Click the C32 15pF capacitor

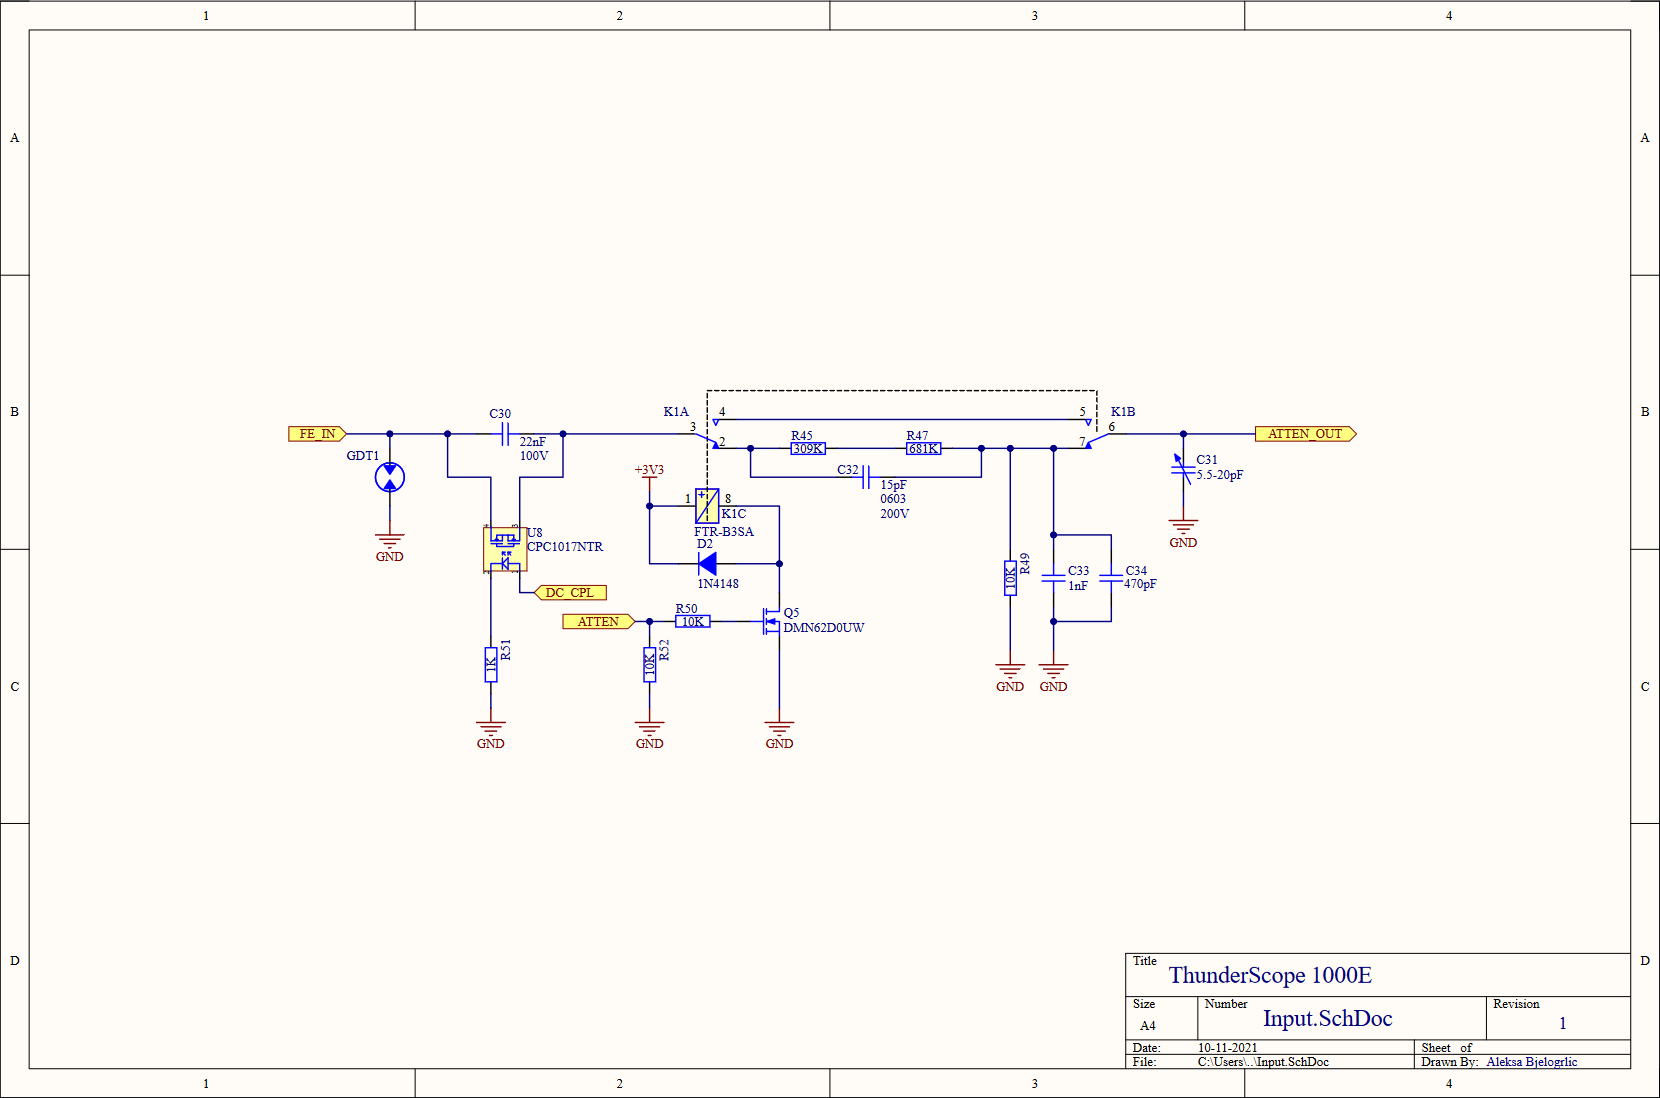pos(866,477)
